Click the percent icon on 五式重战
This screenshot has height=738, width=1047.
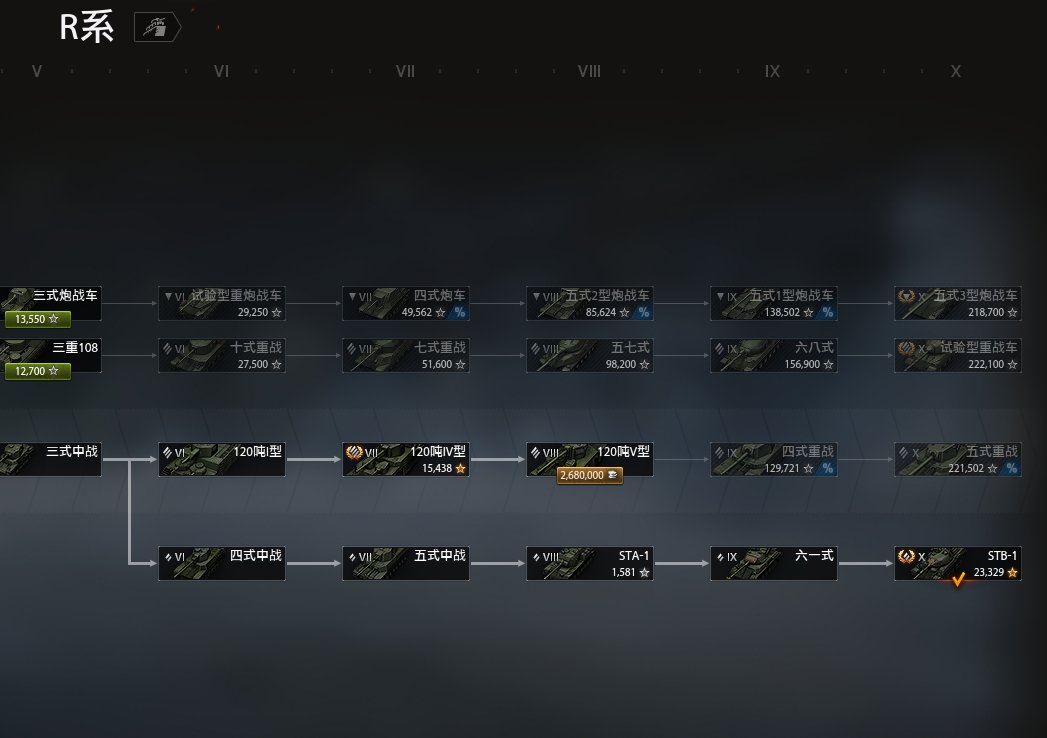click(x=1012, y=468)
